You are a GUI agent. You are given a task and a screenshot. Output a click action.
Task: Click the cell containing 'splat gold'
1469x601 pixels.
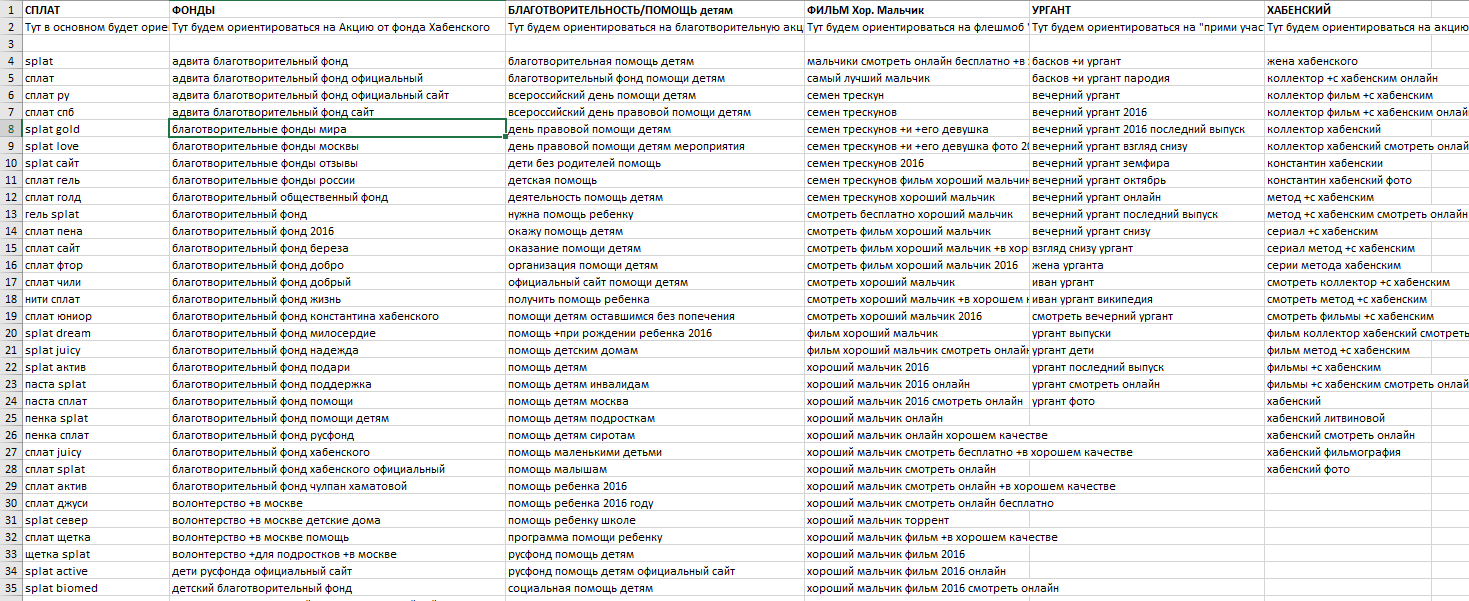point(95,129)
